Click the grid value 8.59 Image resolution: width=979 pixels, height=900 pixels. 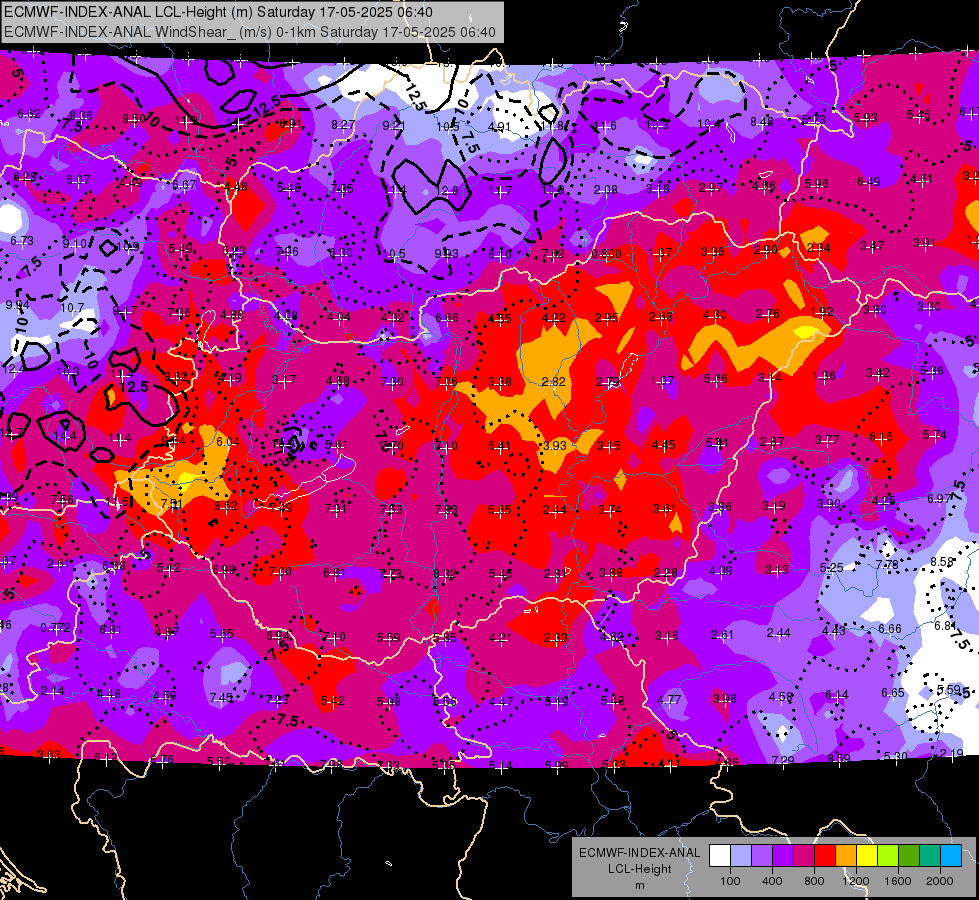click(839, 758)
